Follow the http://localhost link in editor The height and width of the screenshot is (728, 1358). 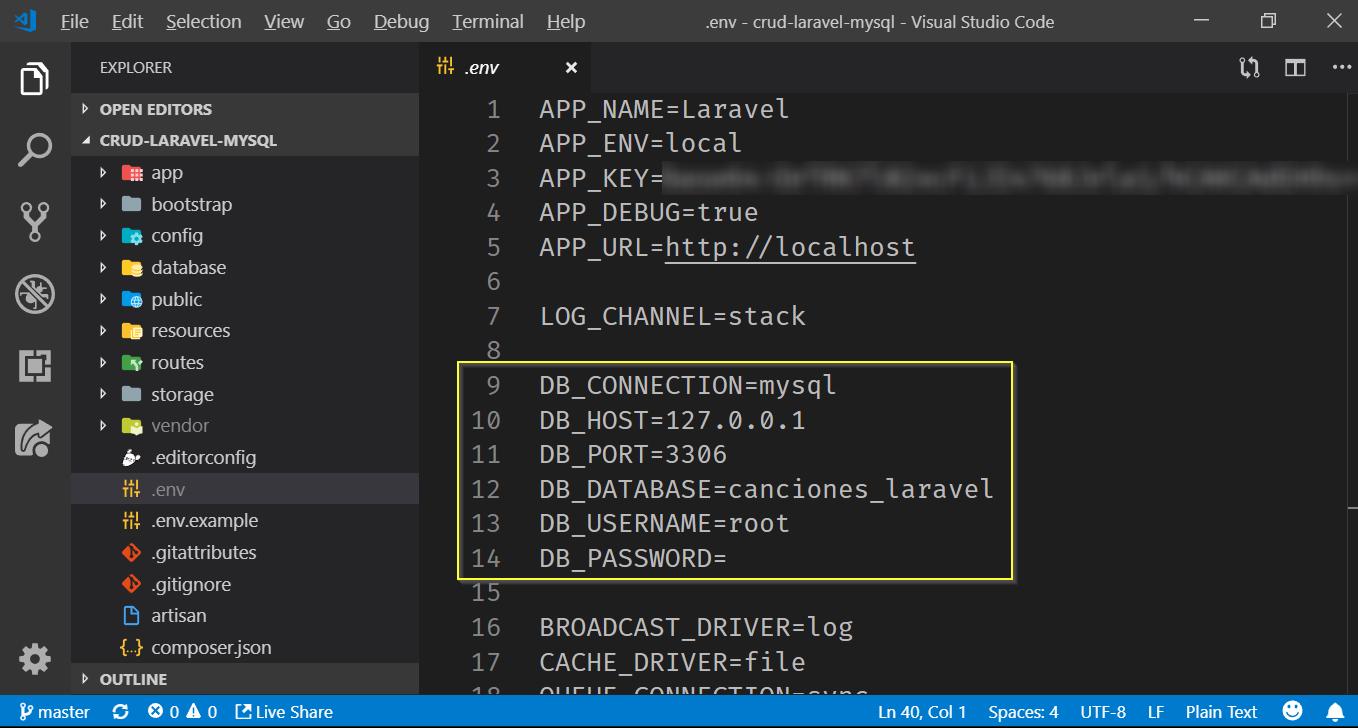pos(790,247)
